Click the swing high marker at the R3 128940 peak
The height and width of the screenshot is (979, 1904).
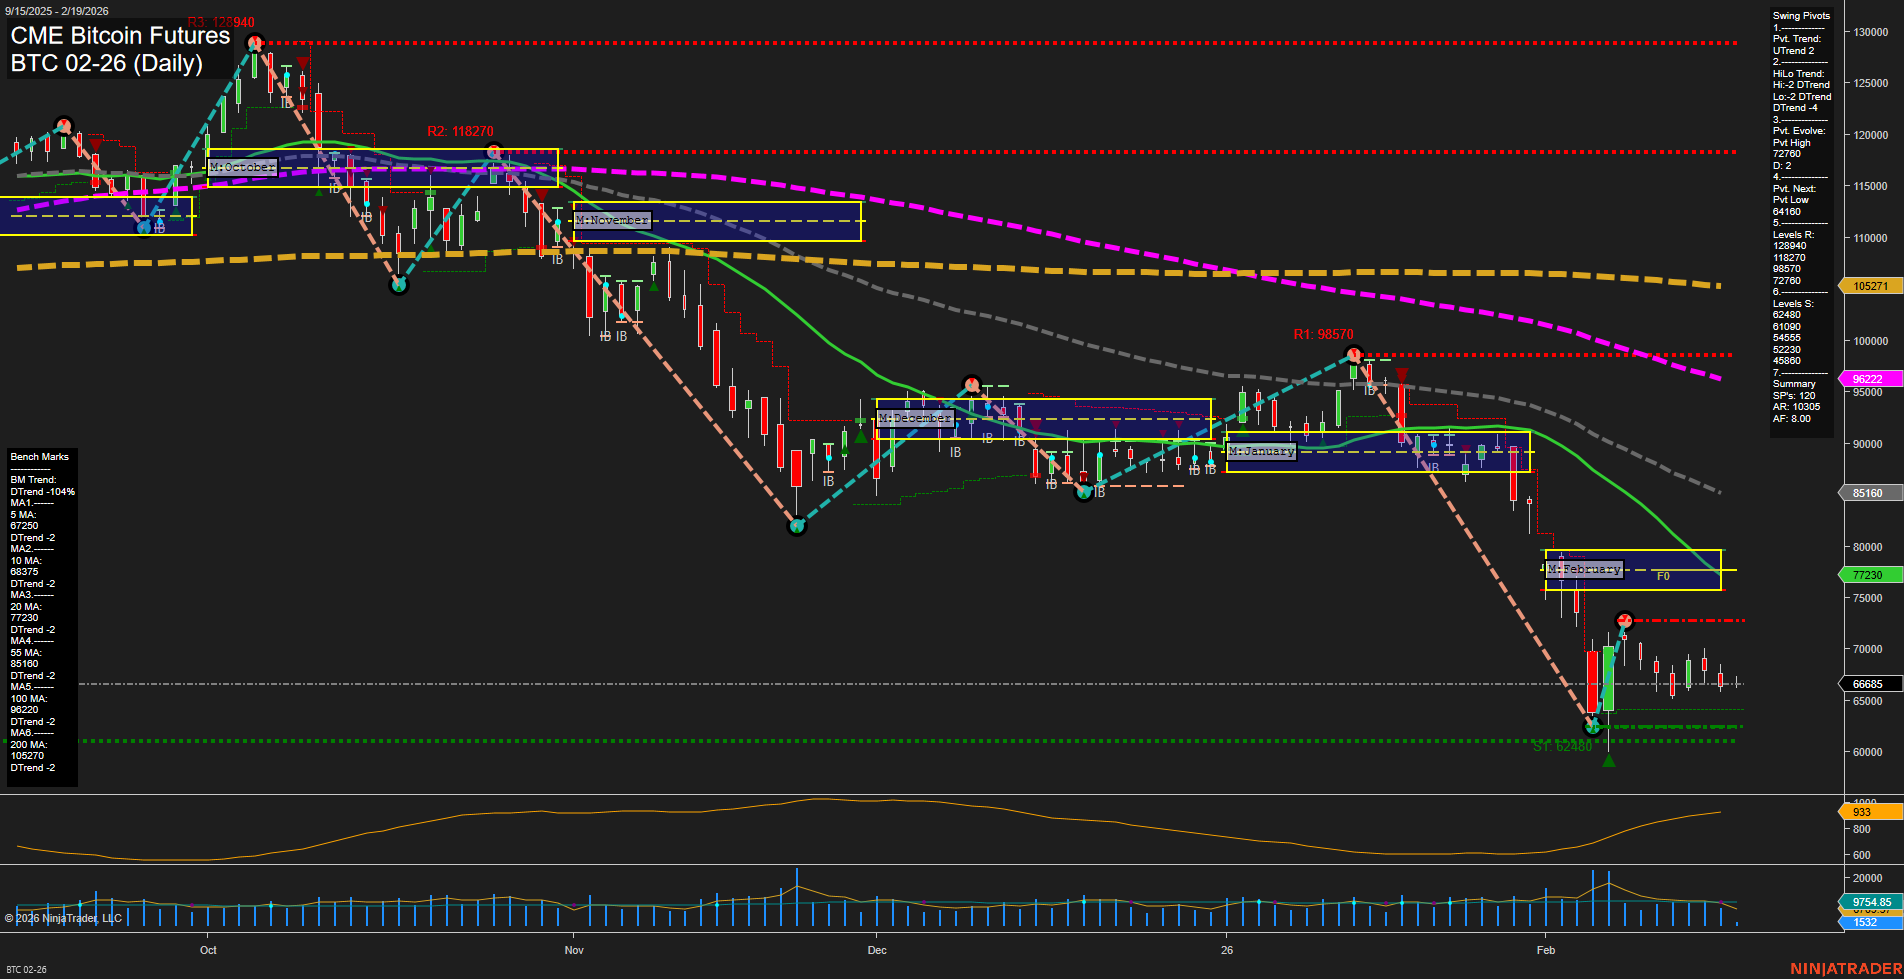click(255, 40)
